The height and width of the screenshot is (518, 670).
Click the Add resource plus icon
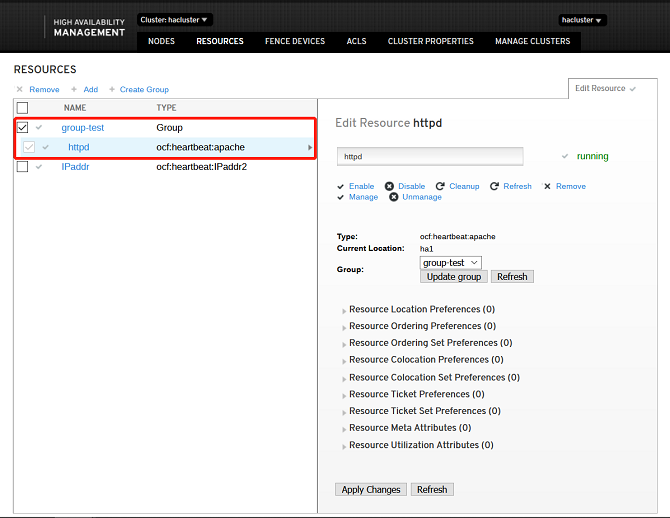click(x=73, y=89)
